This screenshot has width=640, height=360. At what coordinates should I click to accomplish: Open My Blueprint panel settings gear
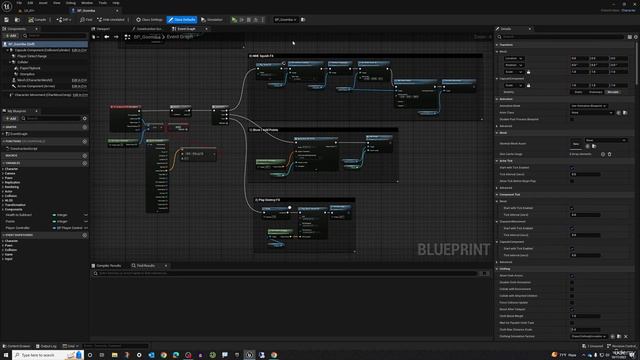click(x=84, y=118)
